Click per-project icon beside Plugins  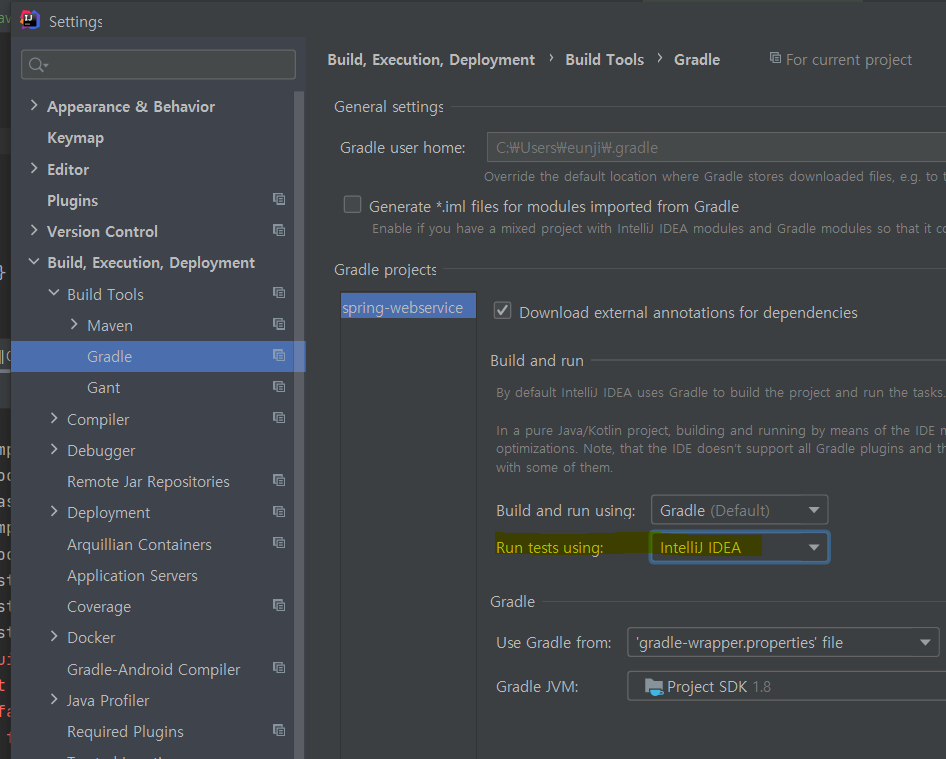point(279,198)
